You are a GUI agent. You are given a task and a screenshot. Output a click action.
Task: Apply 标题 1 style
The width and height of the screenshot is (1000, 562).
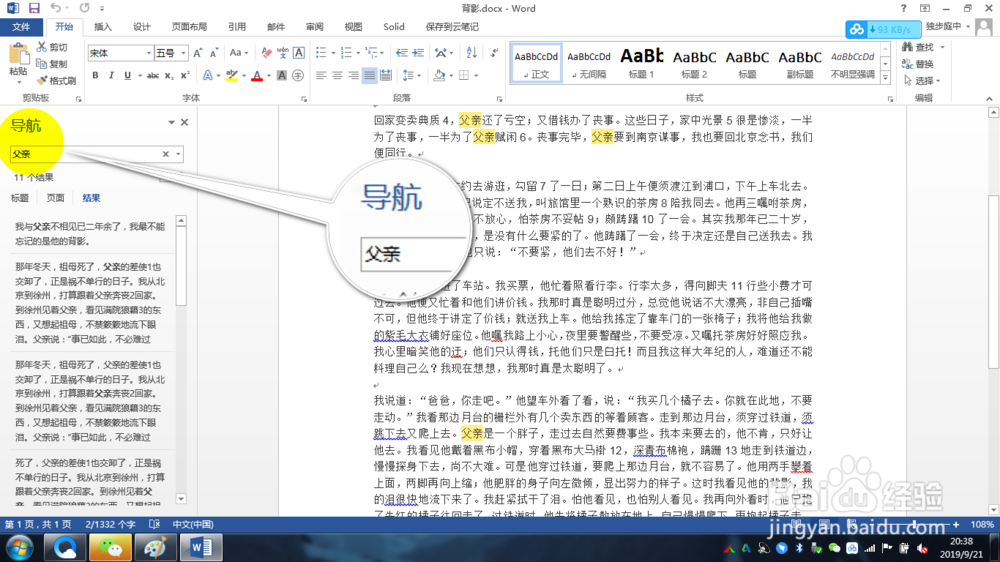pyautogui.click(x=642, y=63)
